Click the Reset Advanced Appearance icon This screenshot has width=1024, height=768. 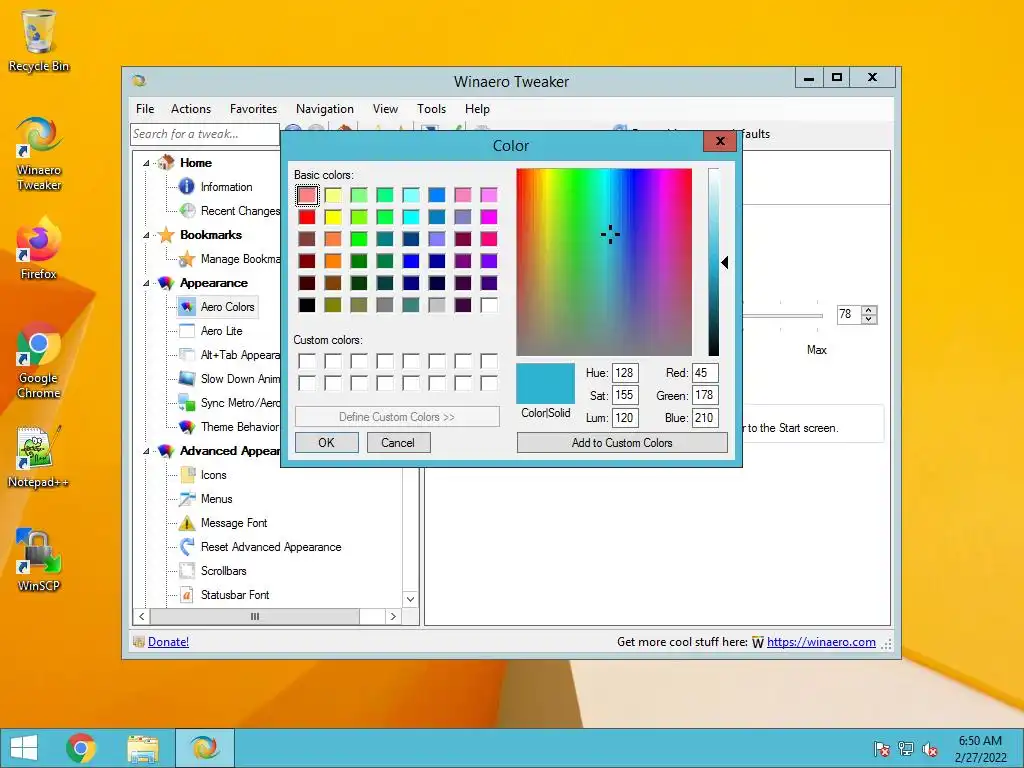tap(187, 547)
